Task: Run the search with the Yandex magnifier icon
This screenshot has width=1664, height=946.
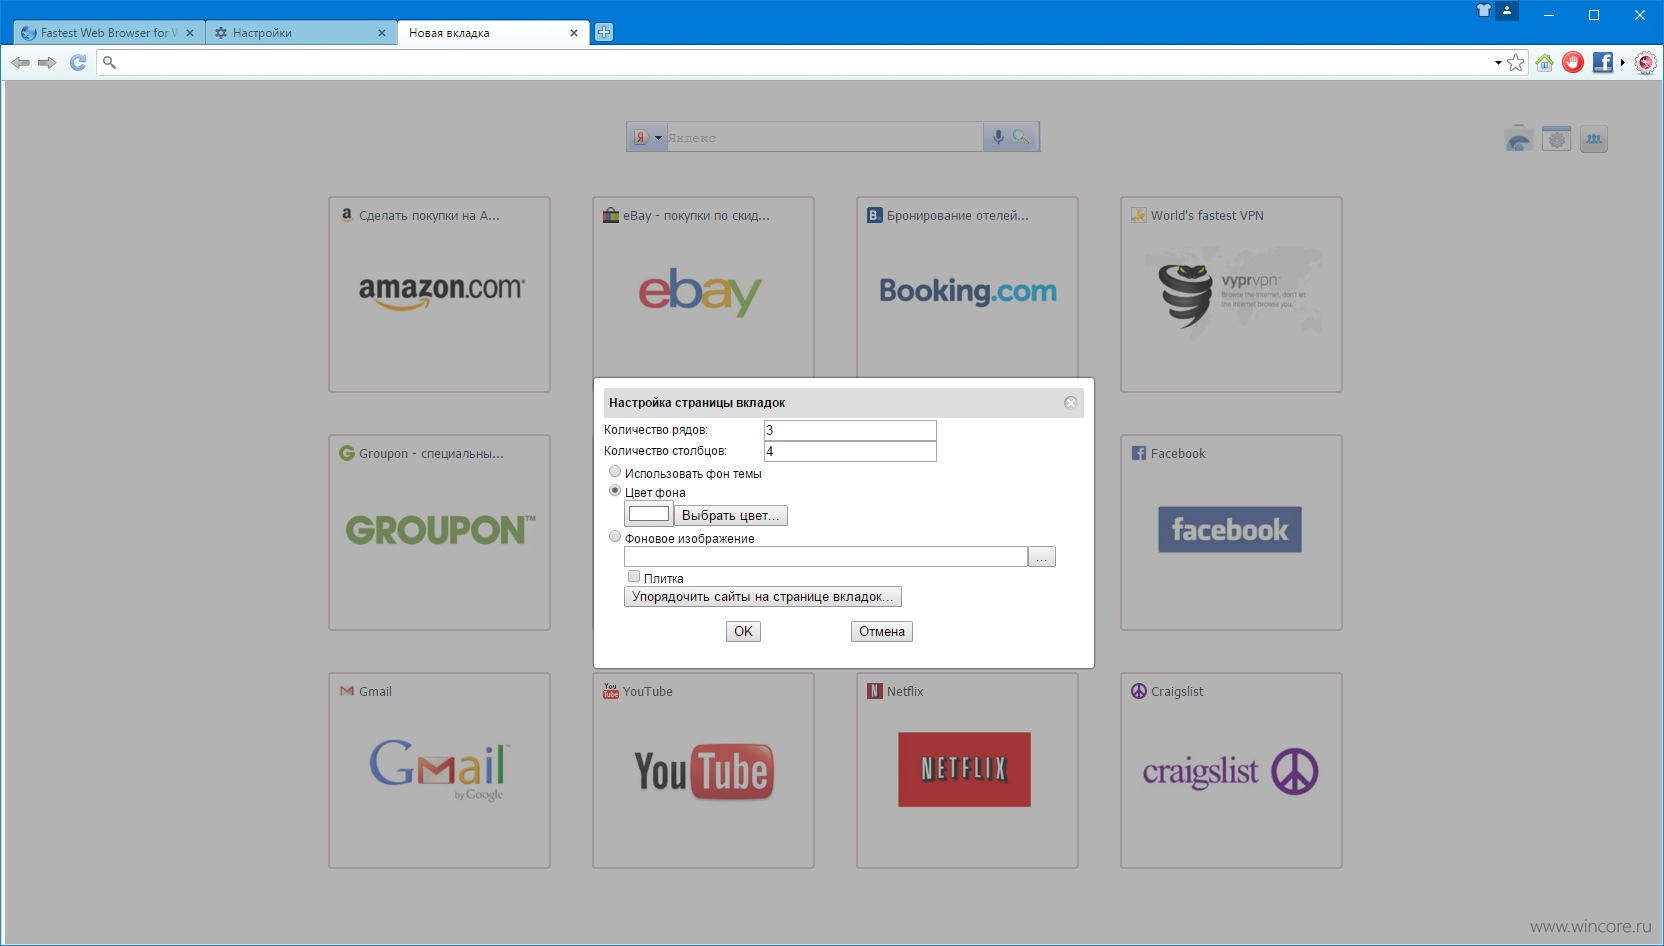Action: (x=1021, y=137)
